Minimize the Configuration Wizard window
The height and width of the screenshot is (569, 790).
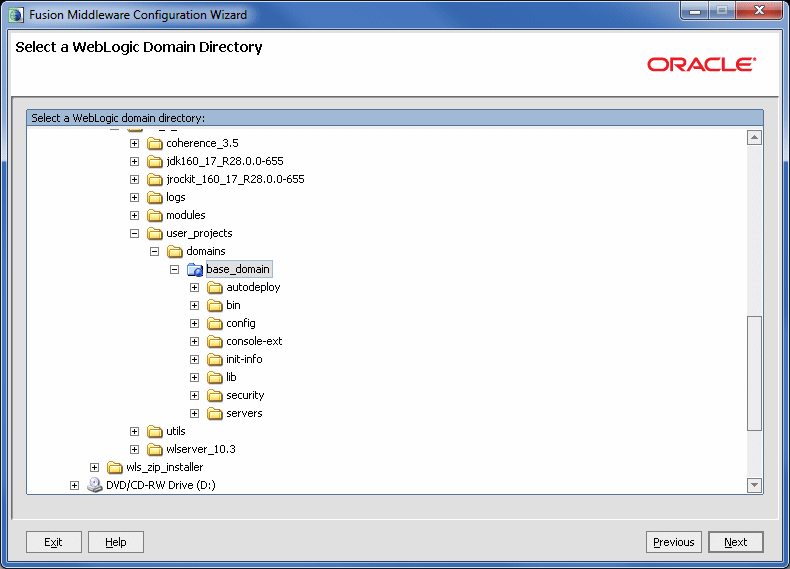coord(695,11)
